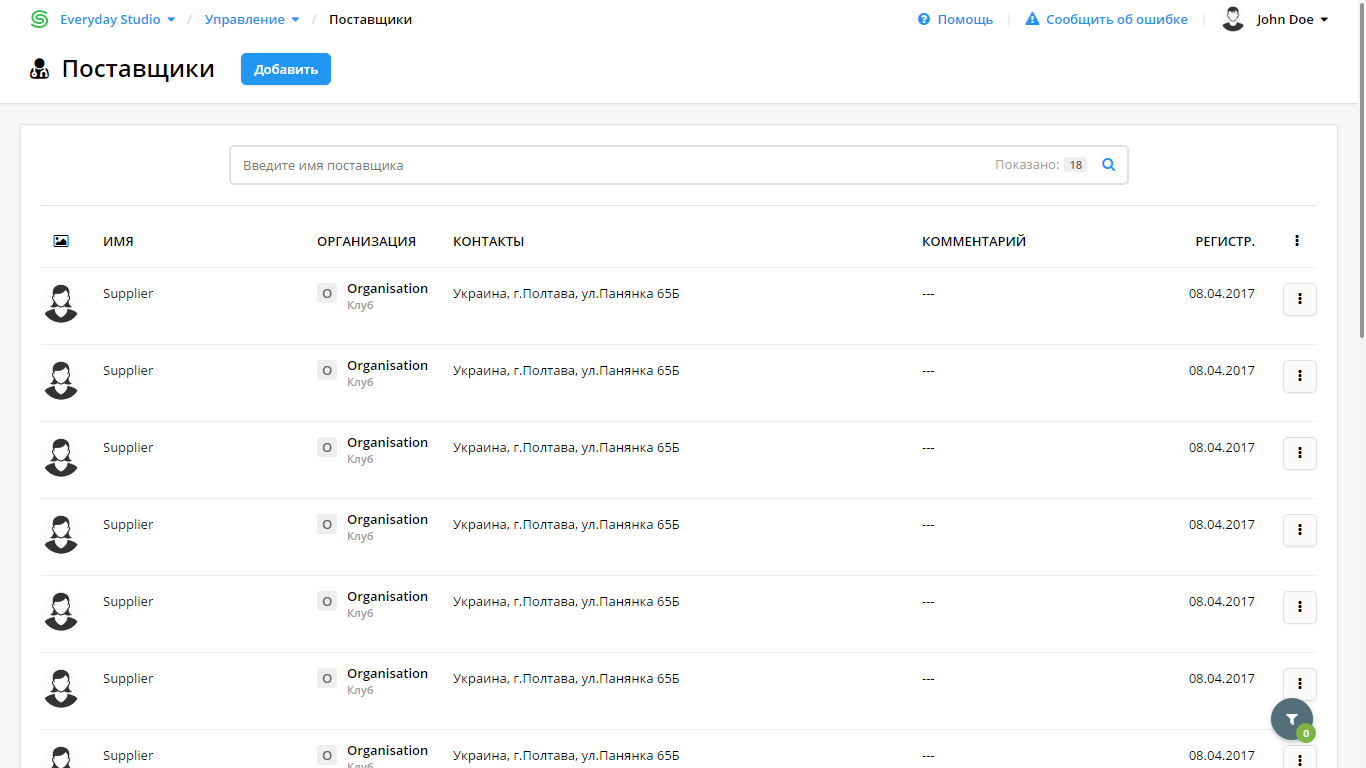Sort by the ИМЯ column header
This screenshot has width=1366, height=768.
118,241
